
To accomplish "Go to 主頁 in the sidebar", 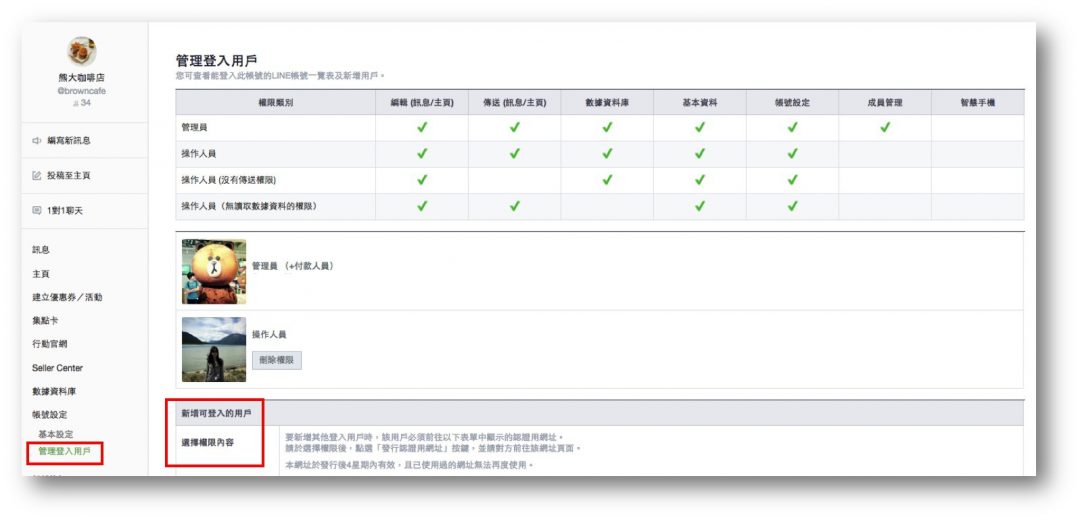I will (x=41, y=274).
